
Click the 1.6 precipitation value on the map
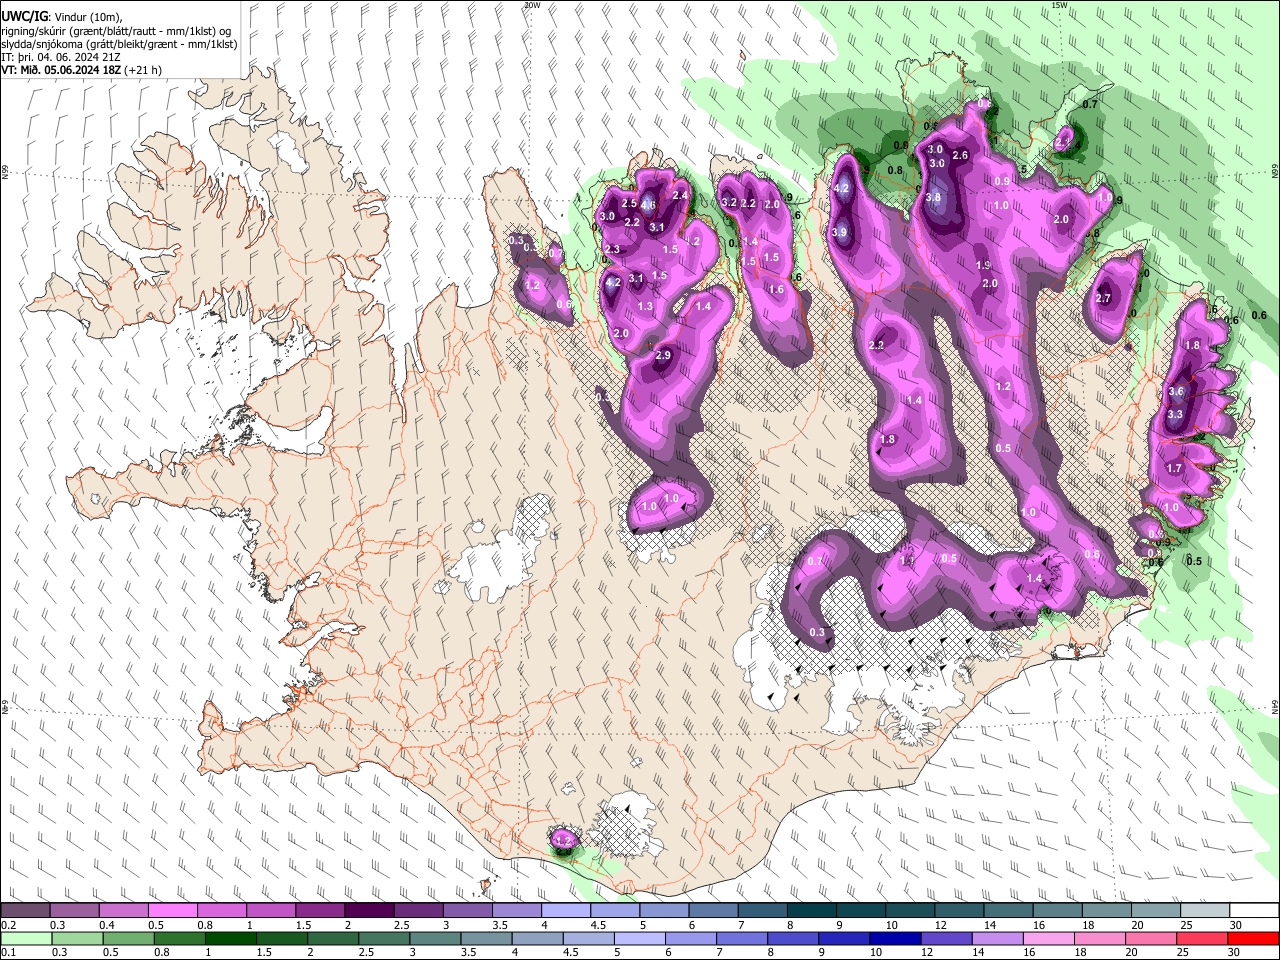[x=776, y=290]
